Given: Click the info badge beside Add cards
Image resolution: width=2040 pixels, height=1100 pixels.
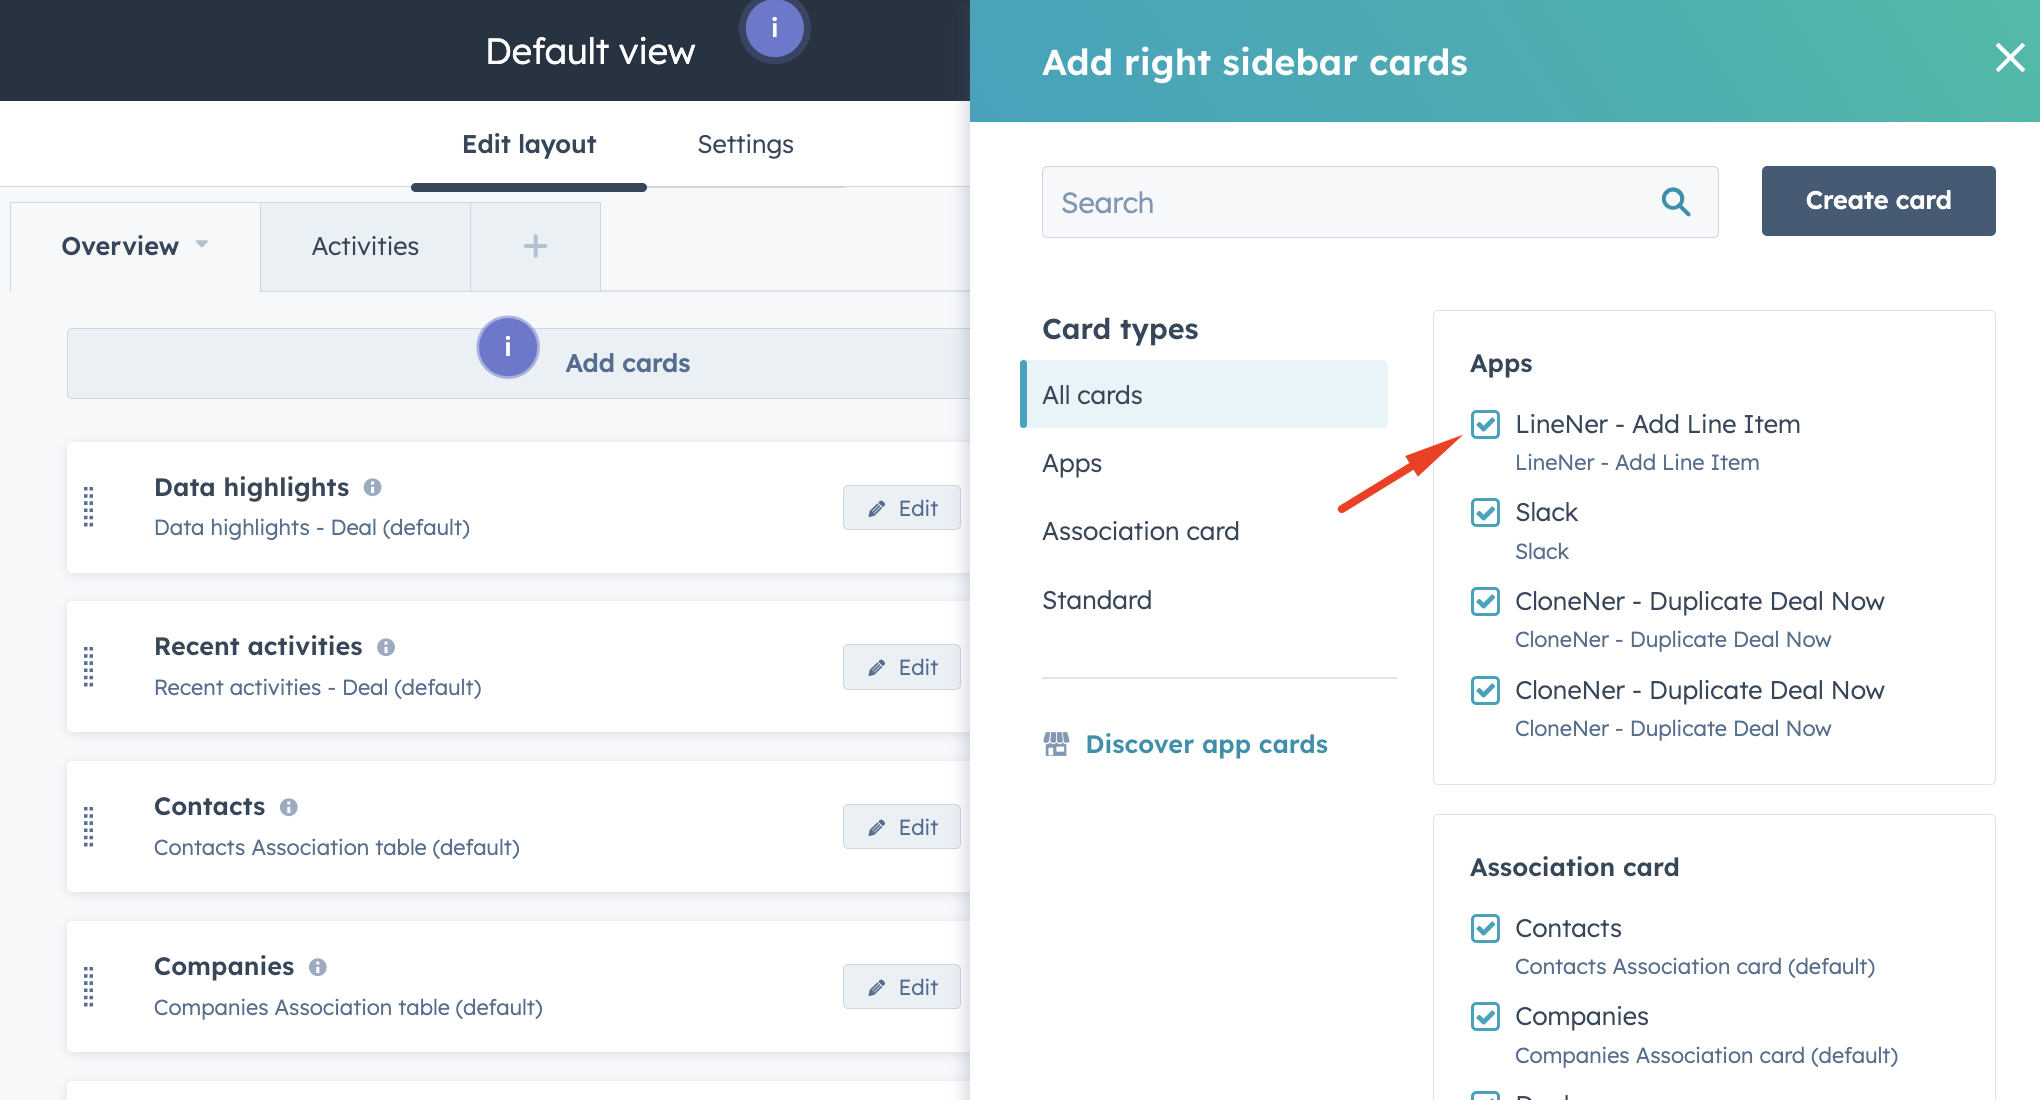Looking at the screenshot, I should 508,347.
